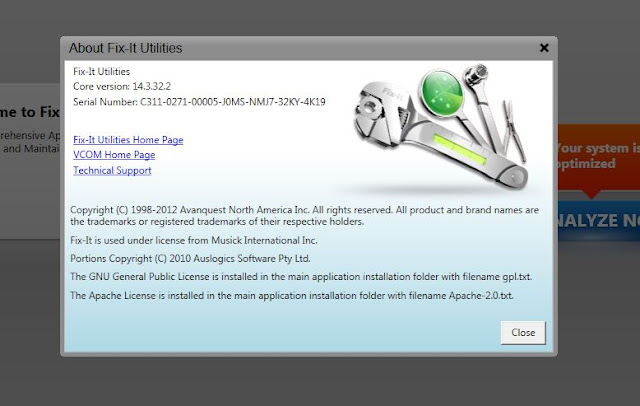
Task: Click the Close button in the dialog
Action: tap(523, 333)
